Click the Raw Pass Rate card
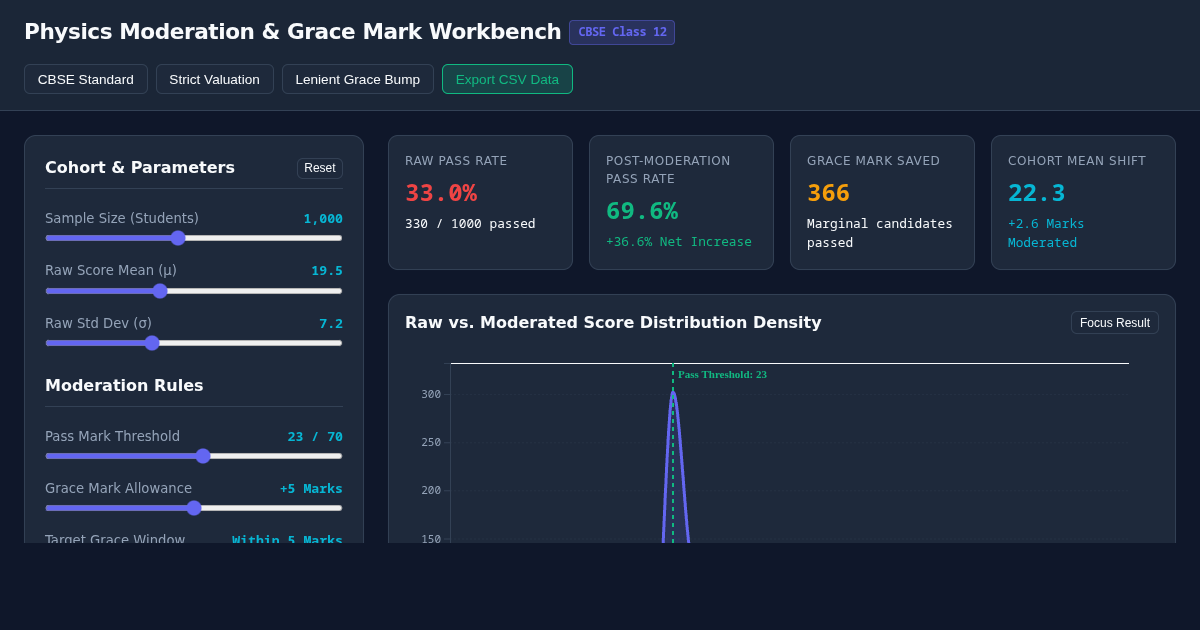The height and width of the screenshot is (630, 1200). tap(480, 202)
